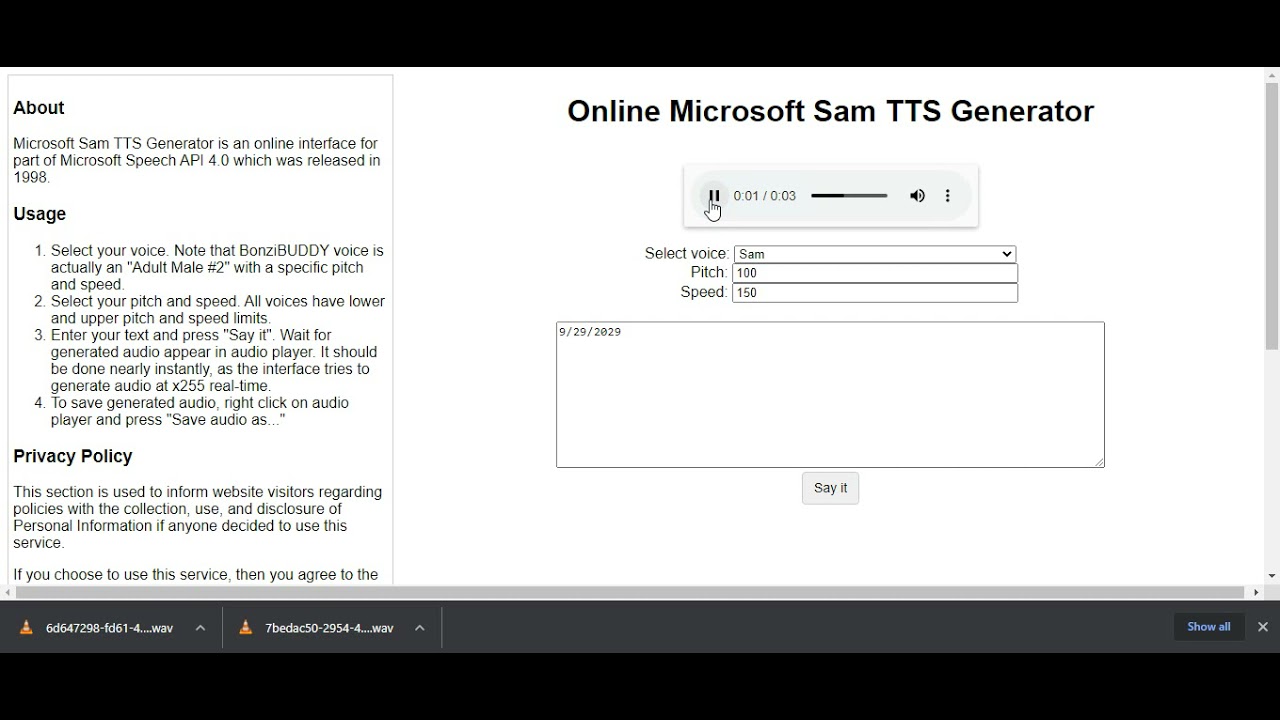Image resolution: width=1280 pixels, height=720 pixels.
Task: Click the Speed label
Action: [x=704, y=293]
